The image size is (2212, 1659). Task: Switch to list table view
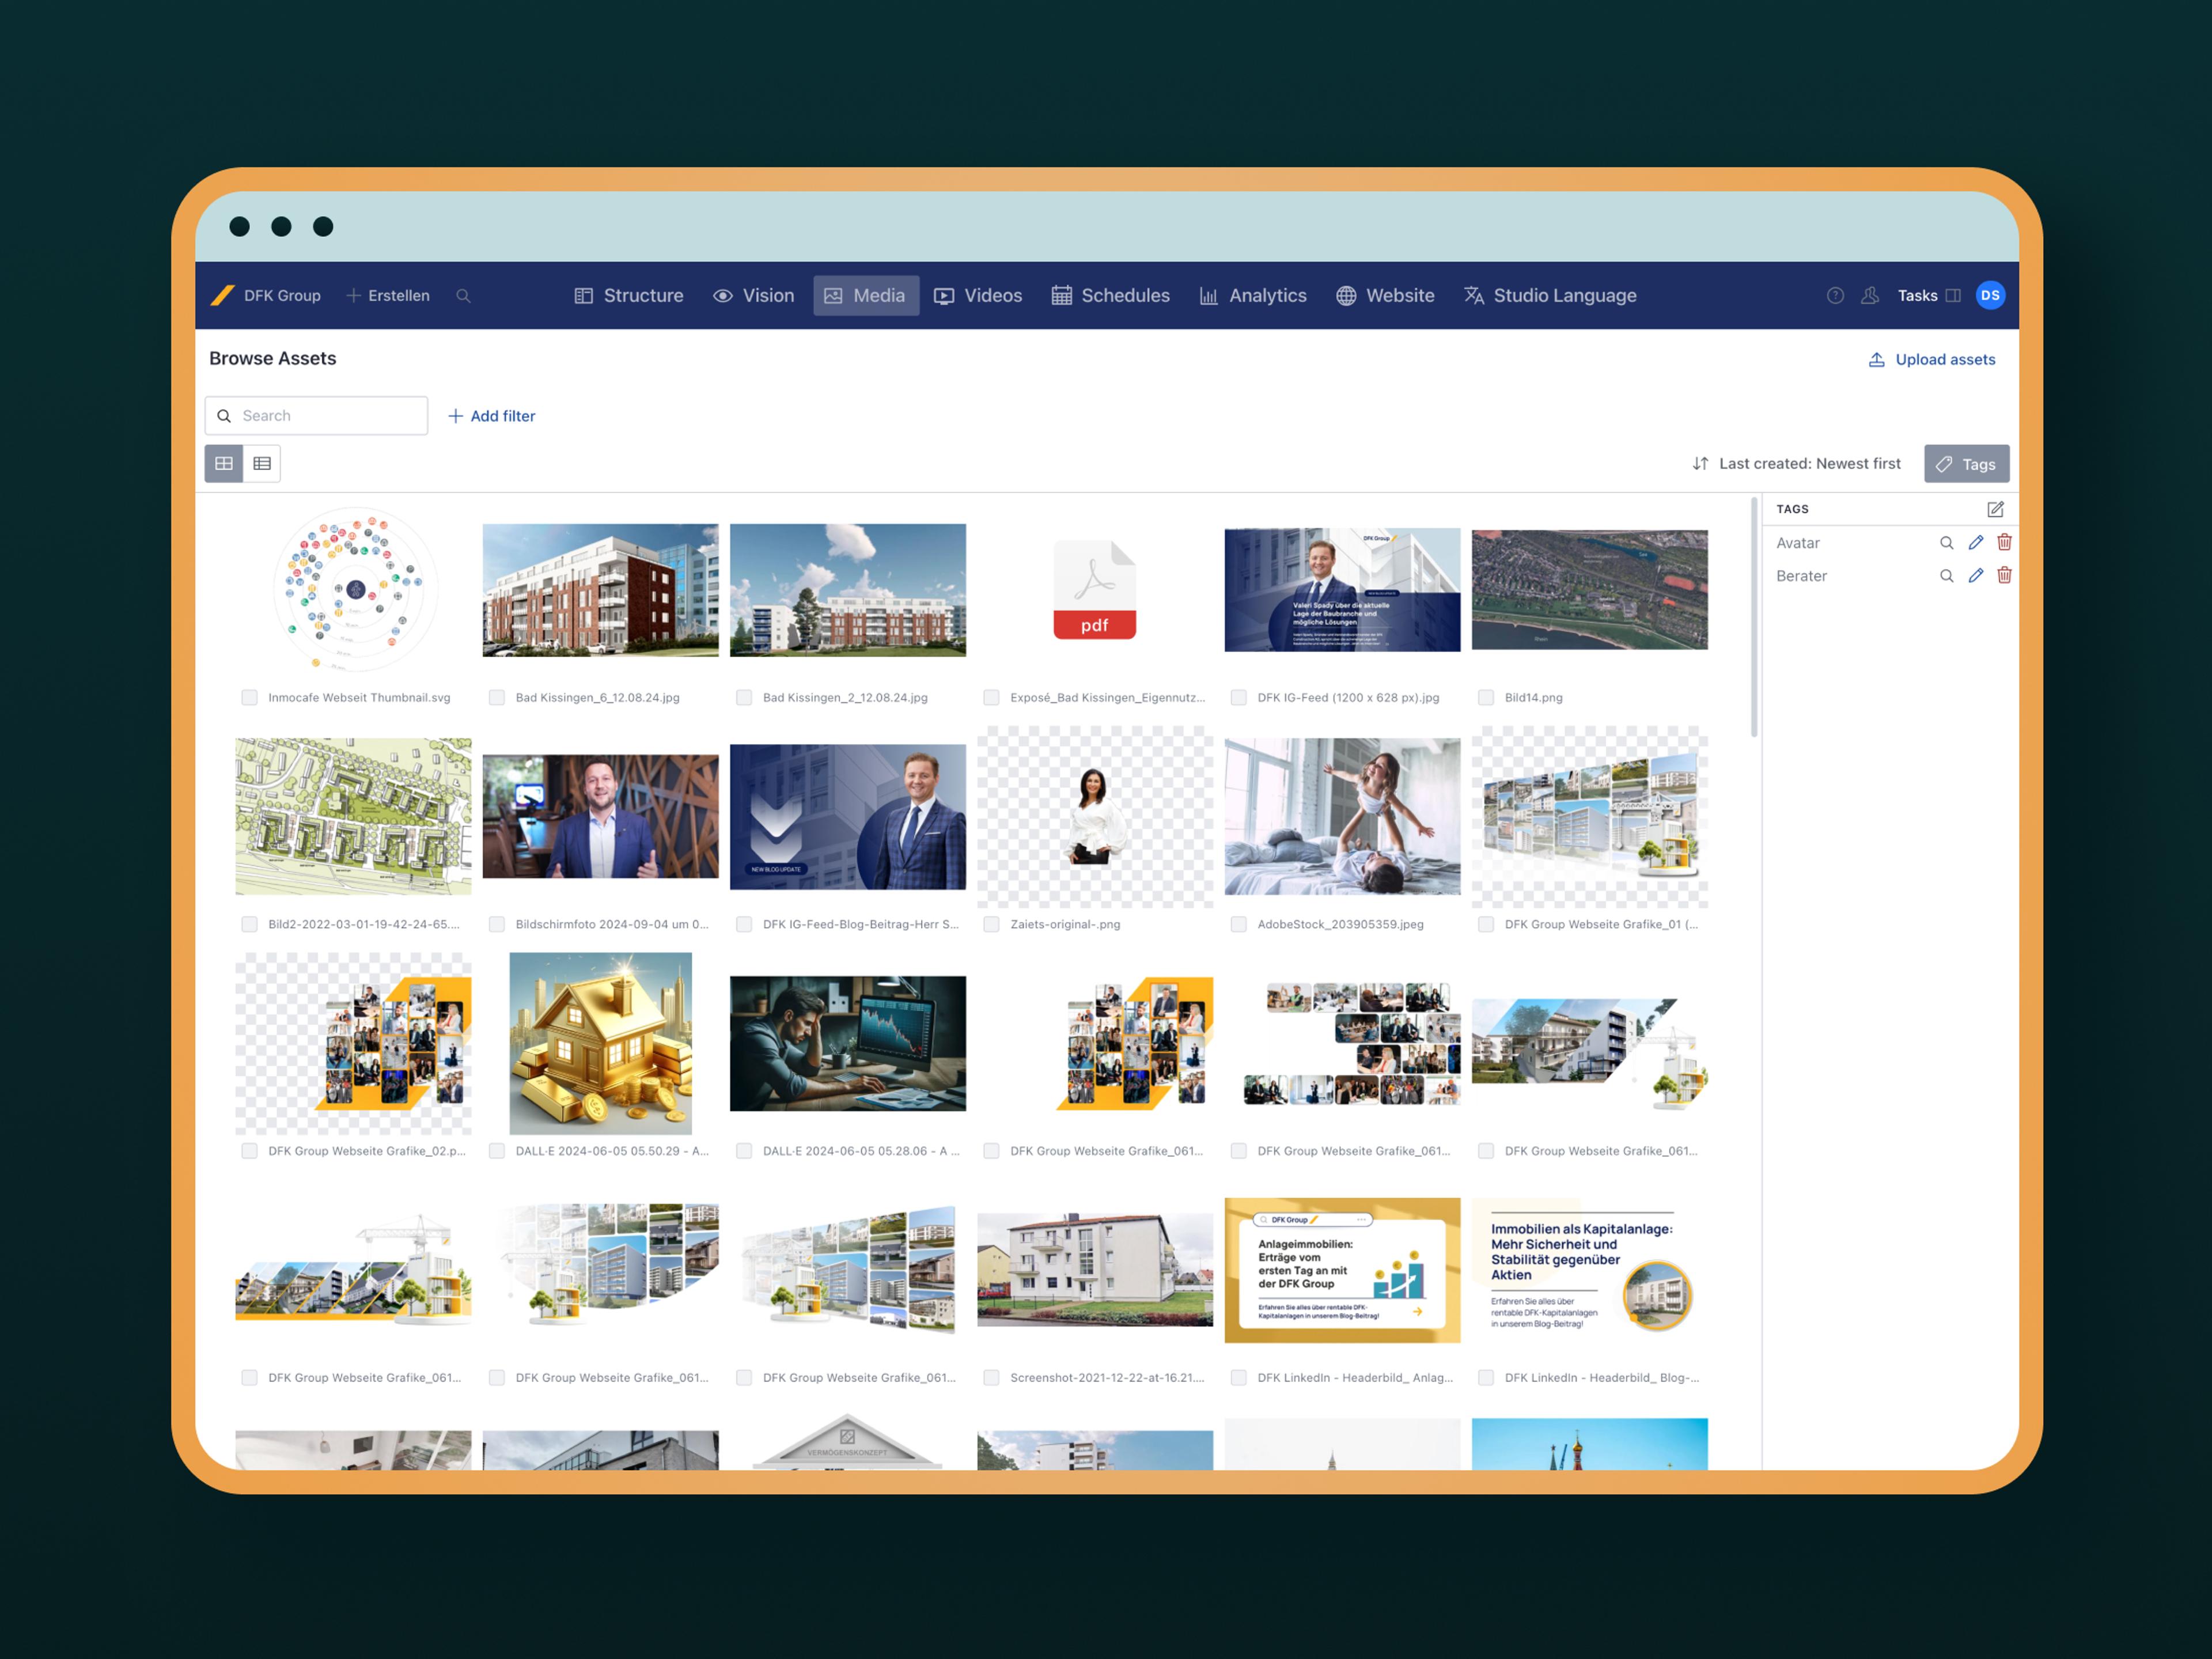pyautogui.click(x=262, y=463)
